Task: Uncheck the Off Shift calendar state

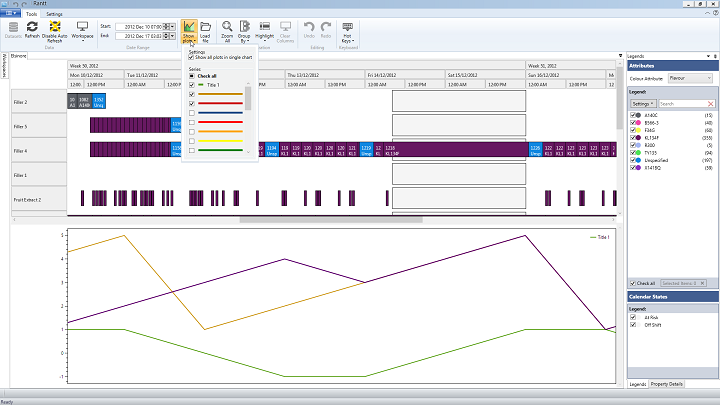Action: click(x=632, y=324)
